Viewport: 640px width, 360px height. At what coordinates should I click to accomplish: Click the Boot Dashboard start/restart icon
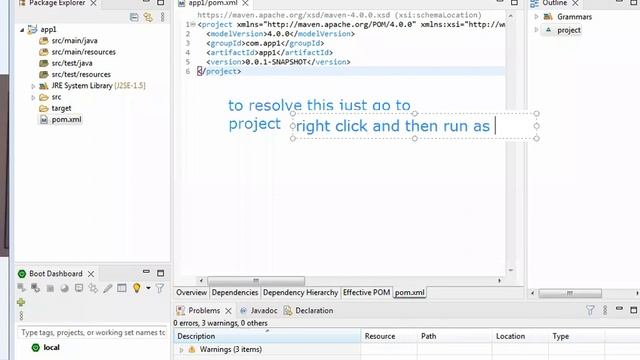(21, 288)
